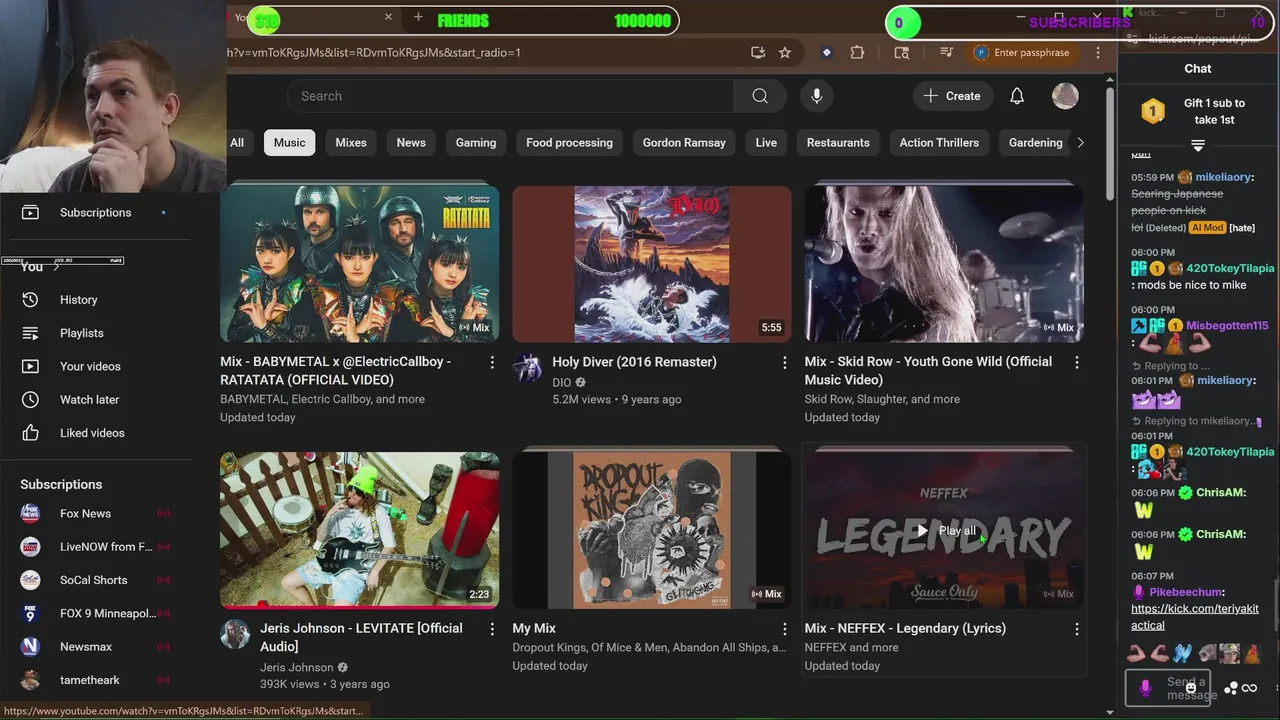
Task: Open History in the sidebar
Action: (x=95, y=300)
